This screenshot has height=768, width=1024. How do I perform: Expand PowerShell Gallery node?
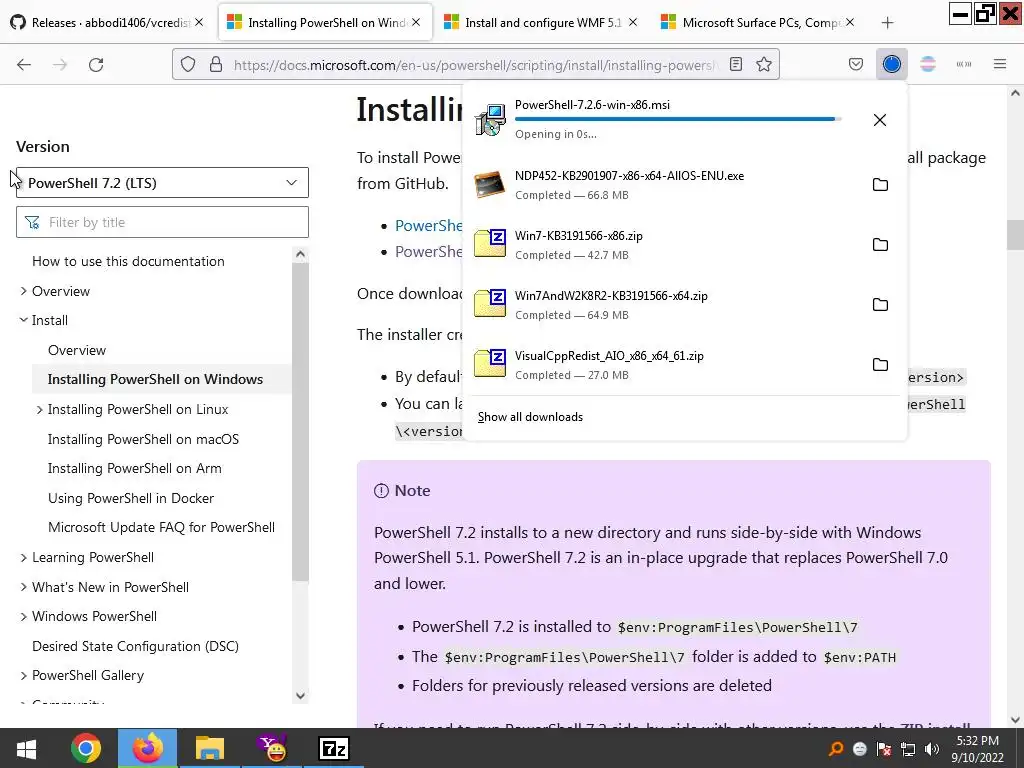(x=24, y=675)
